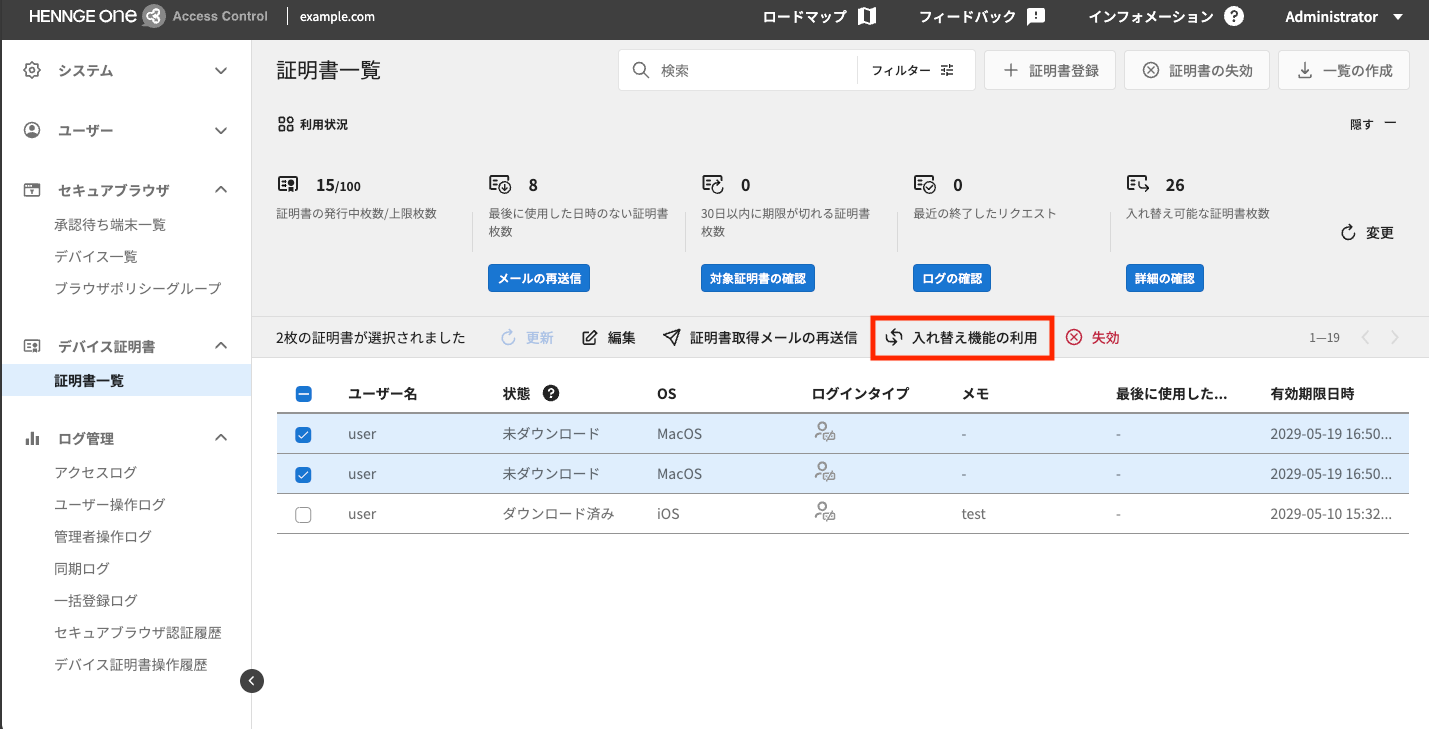Click the システム gear icon in the sidebar

32,71
